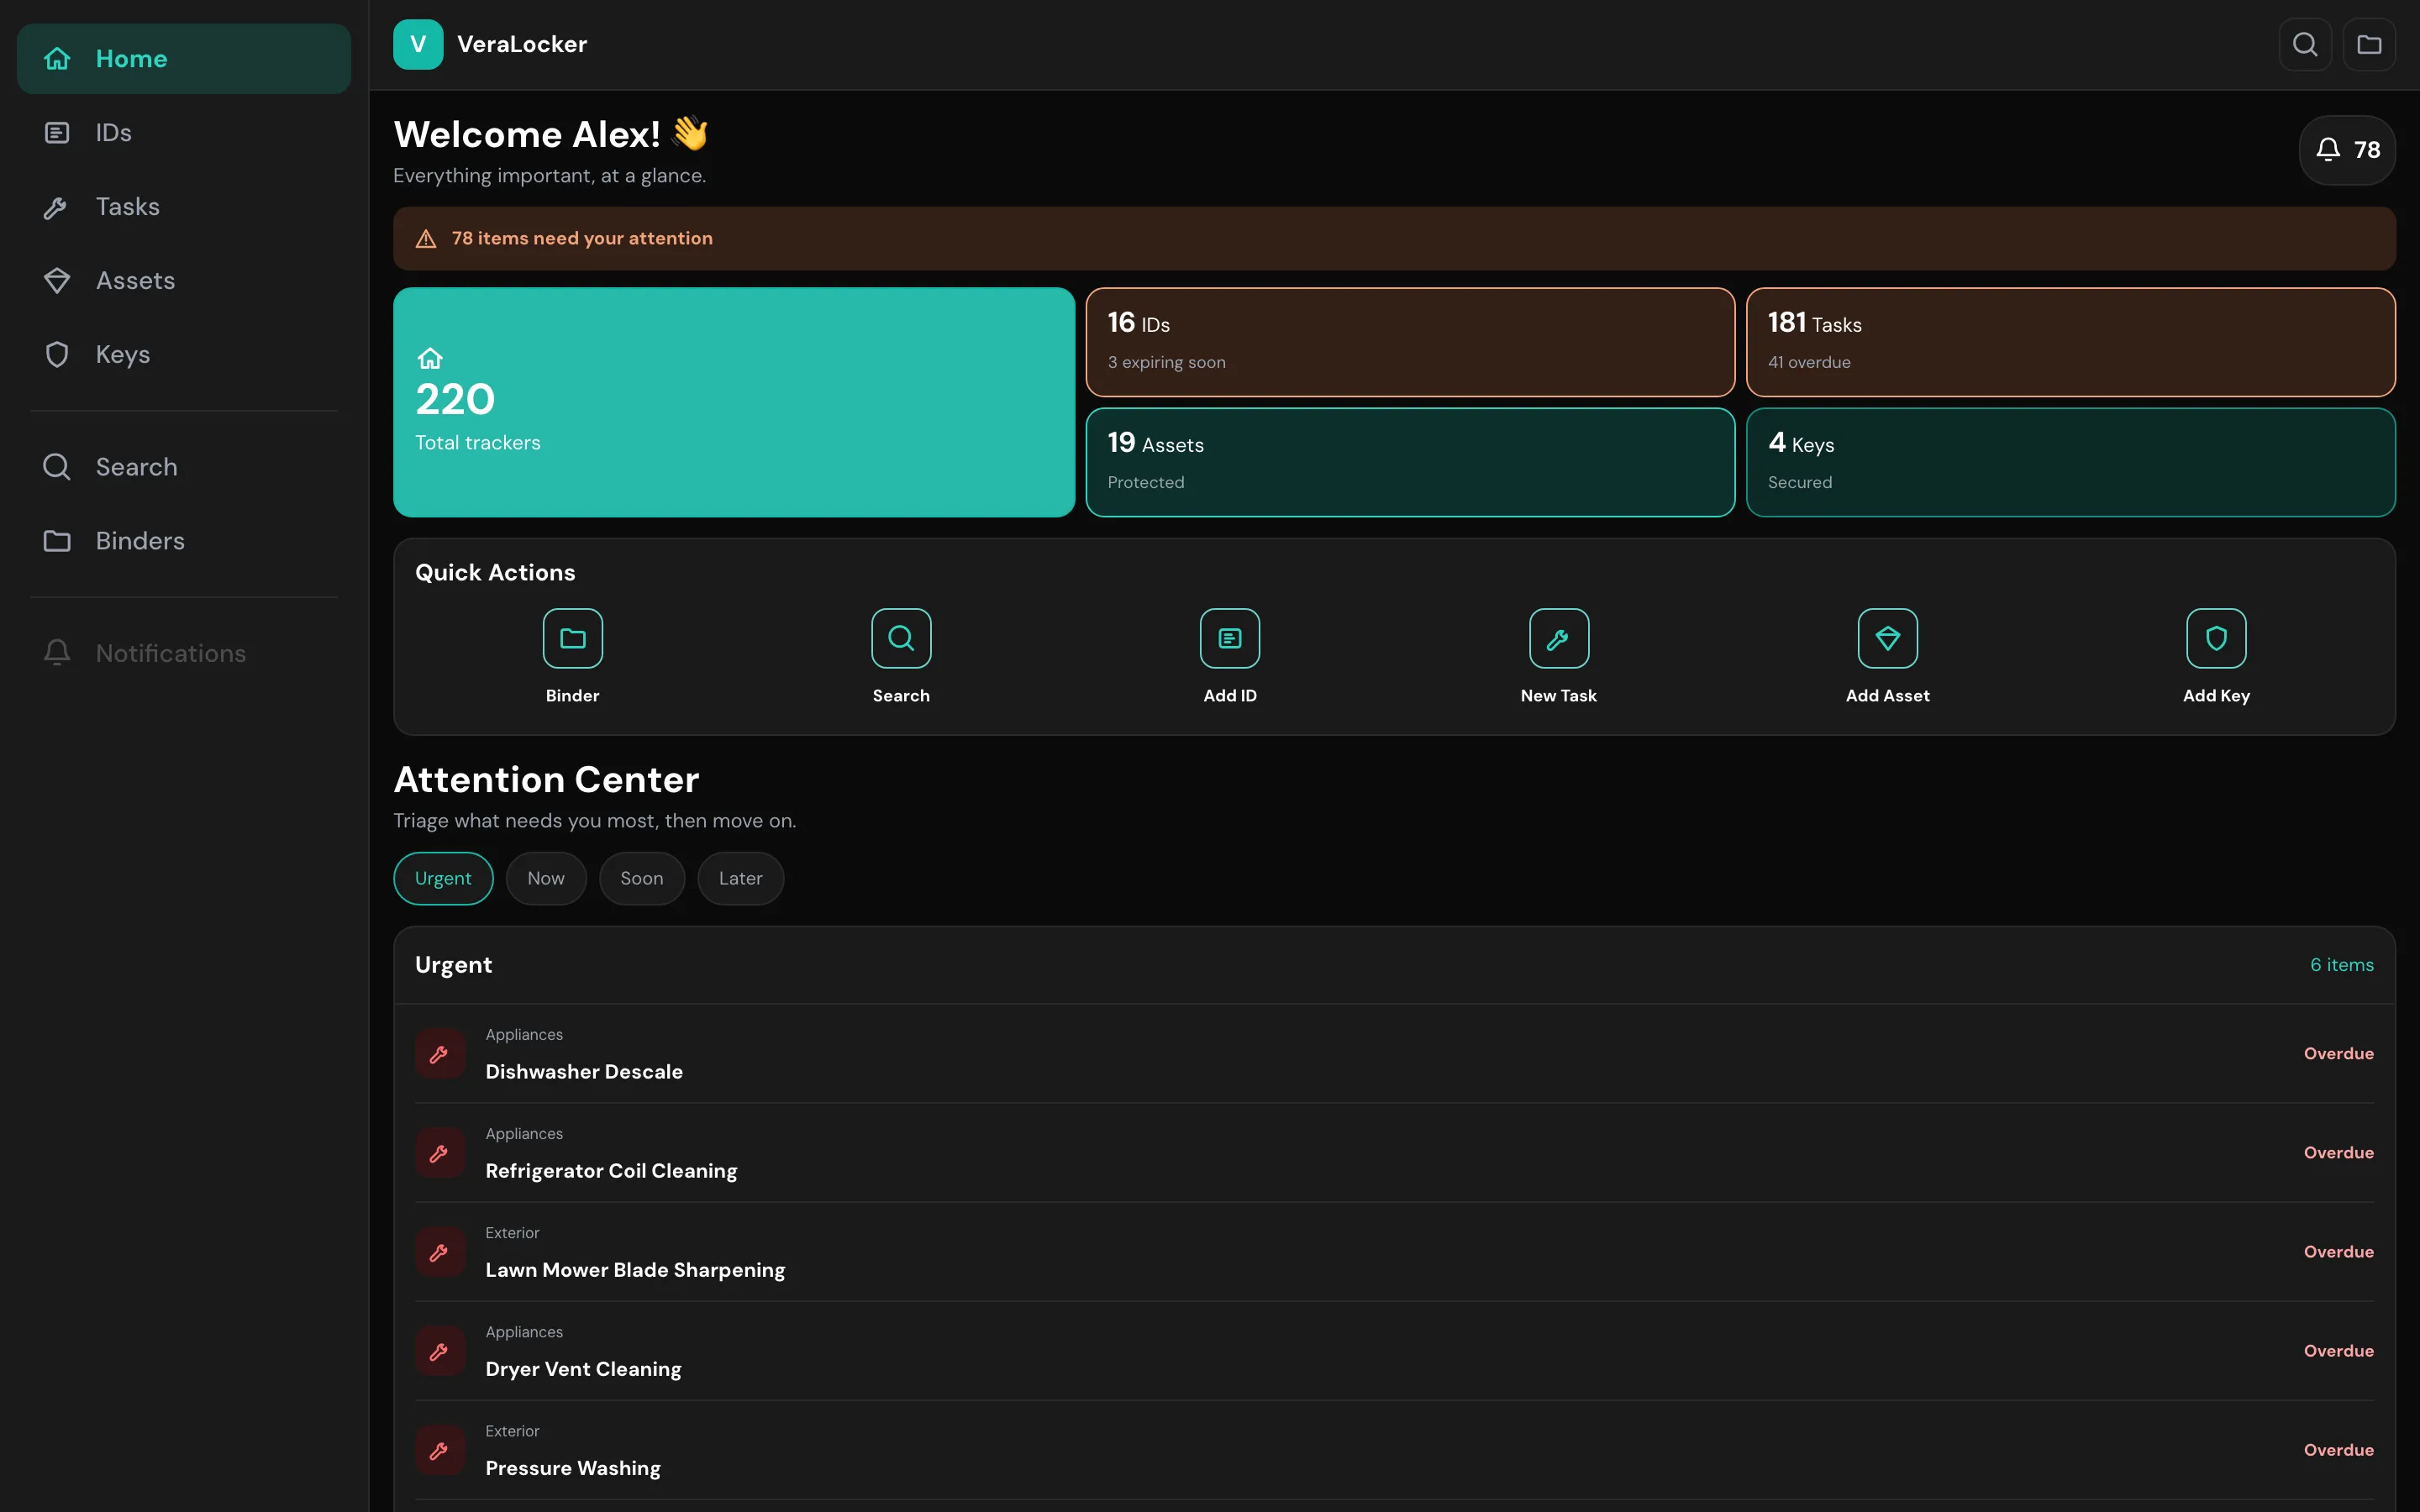This screenshot has height=1512, width=2420.
Task: Switch to the Now filter pill
Action: [546, 878]
